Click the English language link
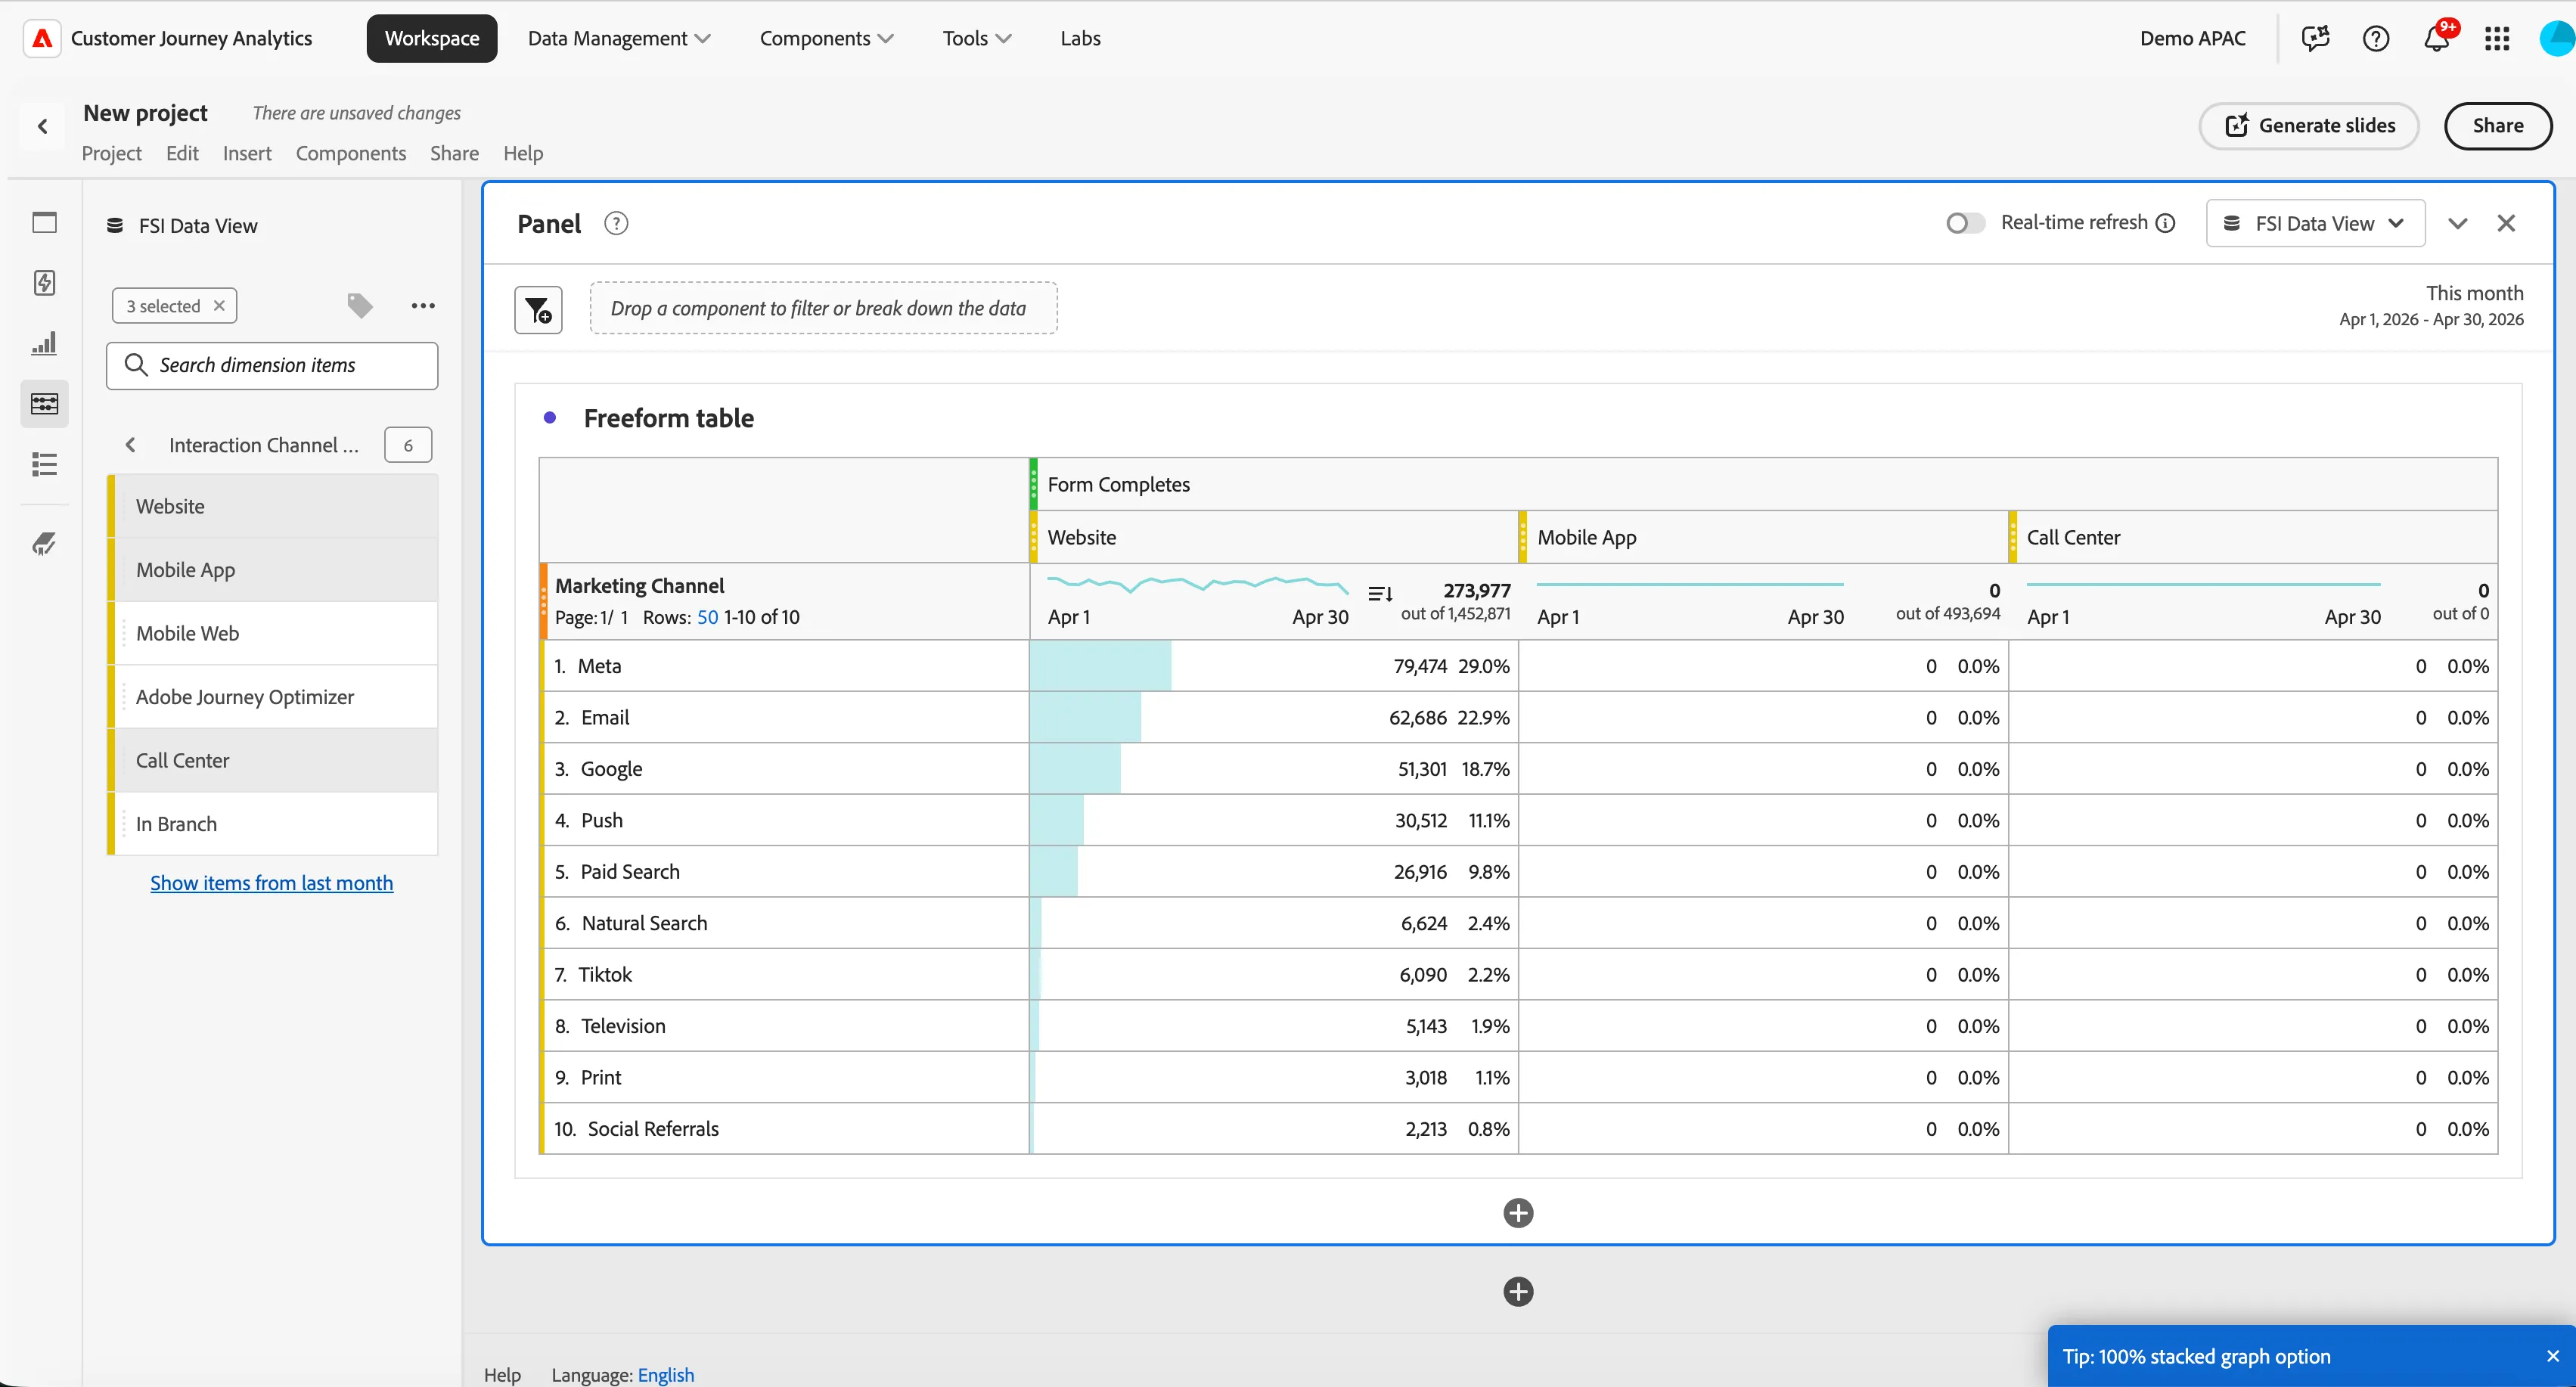Viewport: 2576px width, 1387px height. pyautogui.click(x=666, y=1374)
